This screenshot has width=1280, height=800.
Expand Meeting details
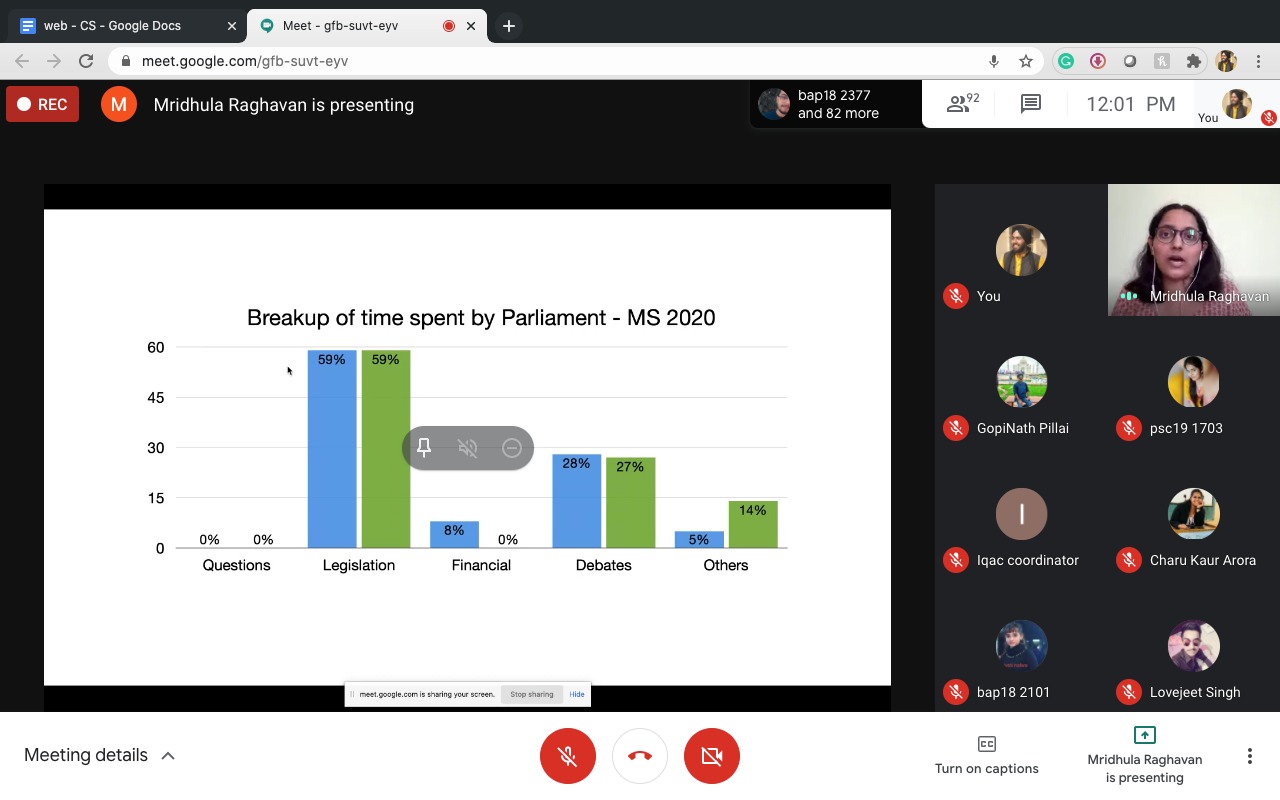(x=99, y=755)
